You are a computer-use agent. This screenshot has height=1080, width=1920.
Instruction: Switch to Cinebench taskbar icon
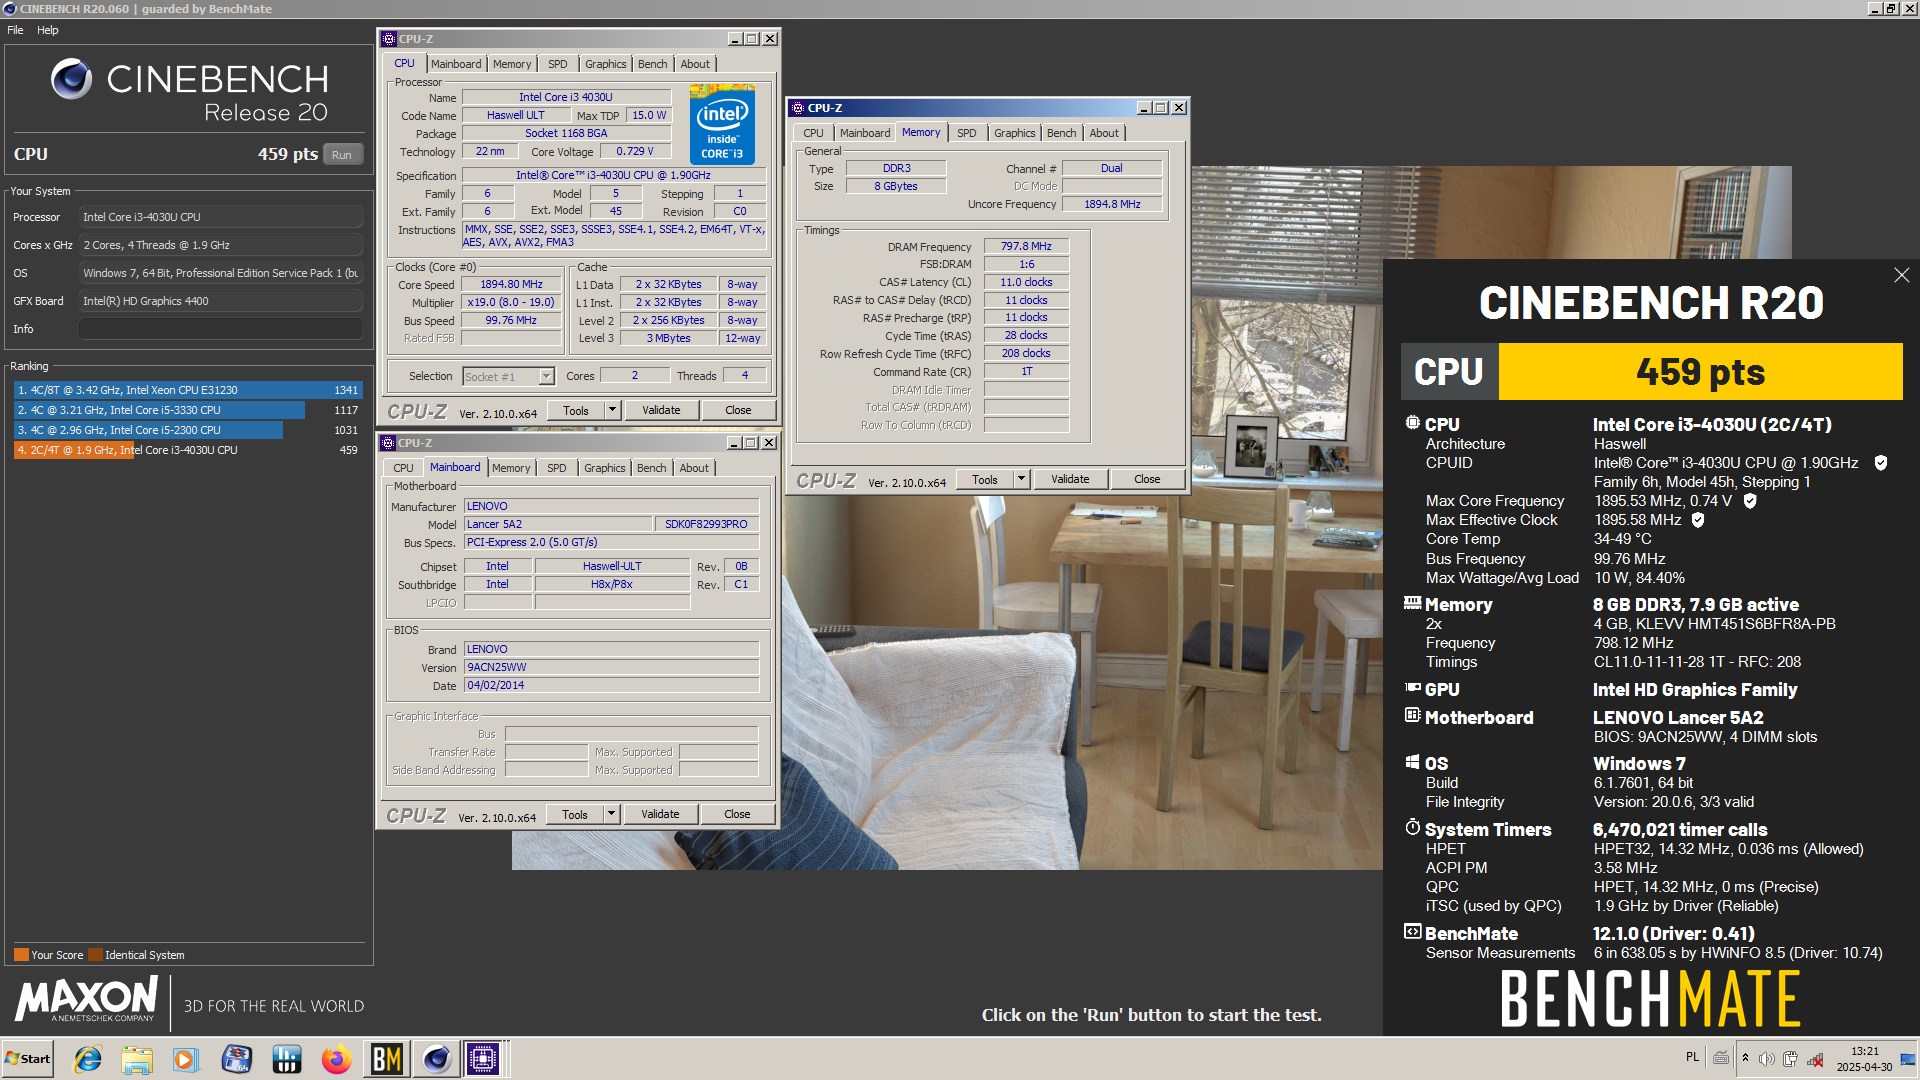click(x=436, y=1059)
